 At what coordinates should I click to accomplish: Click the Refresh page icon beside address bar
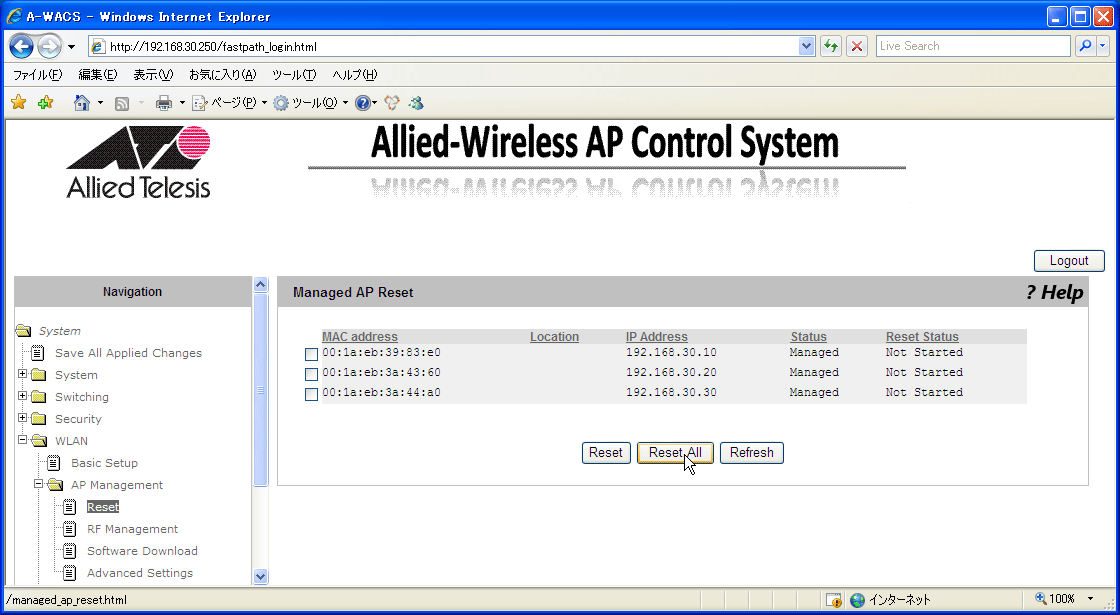[830, 46]
